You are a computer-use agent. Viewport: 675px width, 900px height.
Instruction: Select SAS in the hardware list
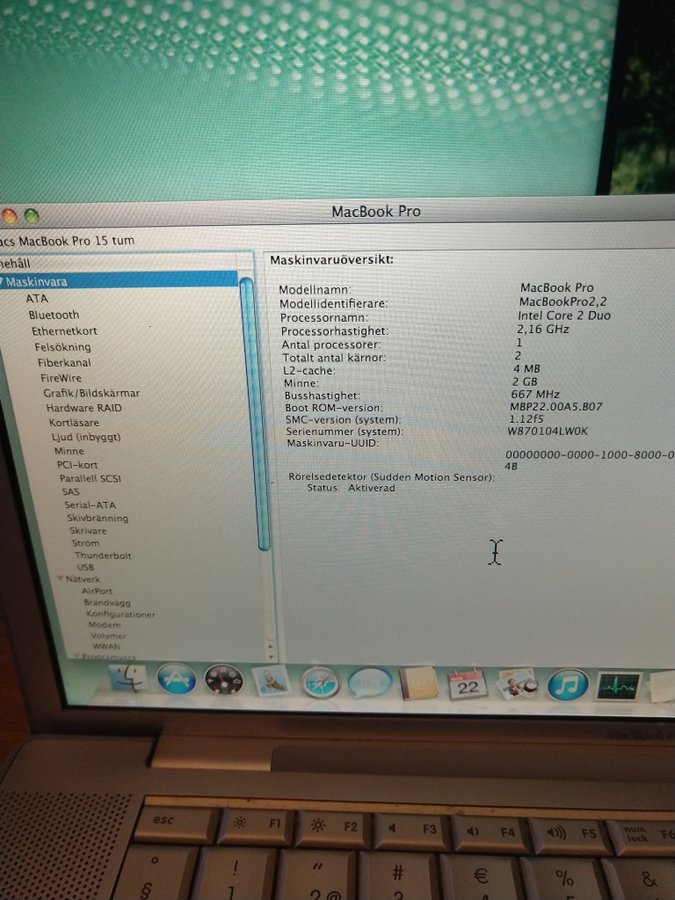(71, 492)
